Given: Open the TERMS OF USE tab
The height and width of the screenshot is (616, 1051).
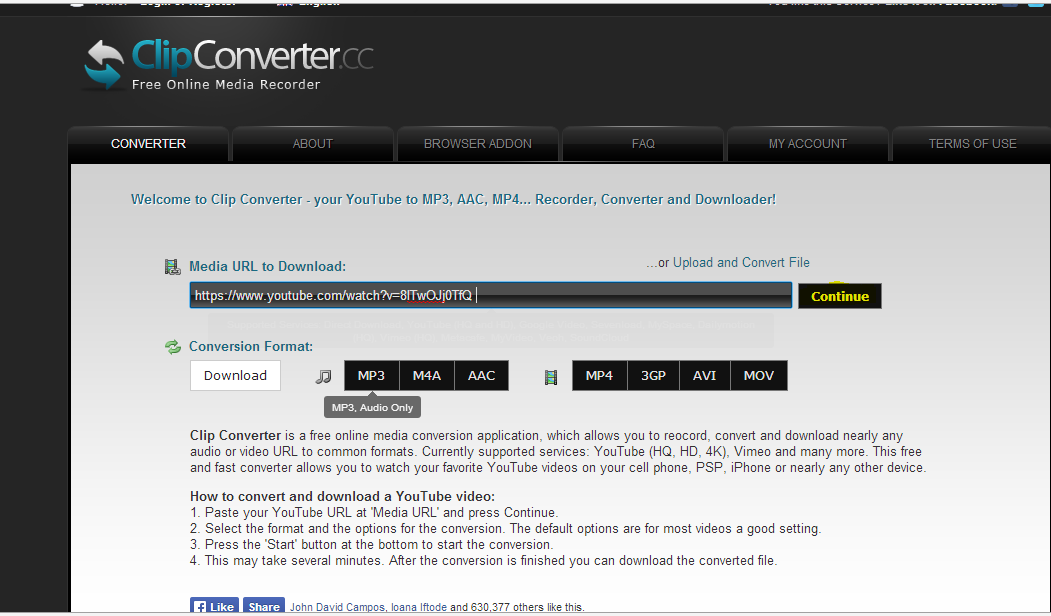Looking at the screenshot, I should click(x=972, y=143).
